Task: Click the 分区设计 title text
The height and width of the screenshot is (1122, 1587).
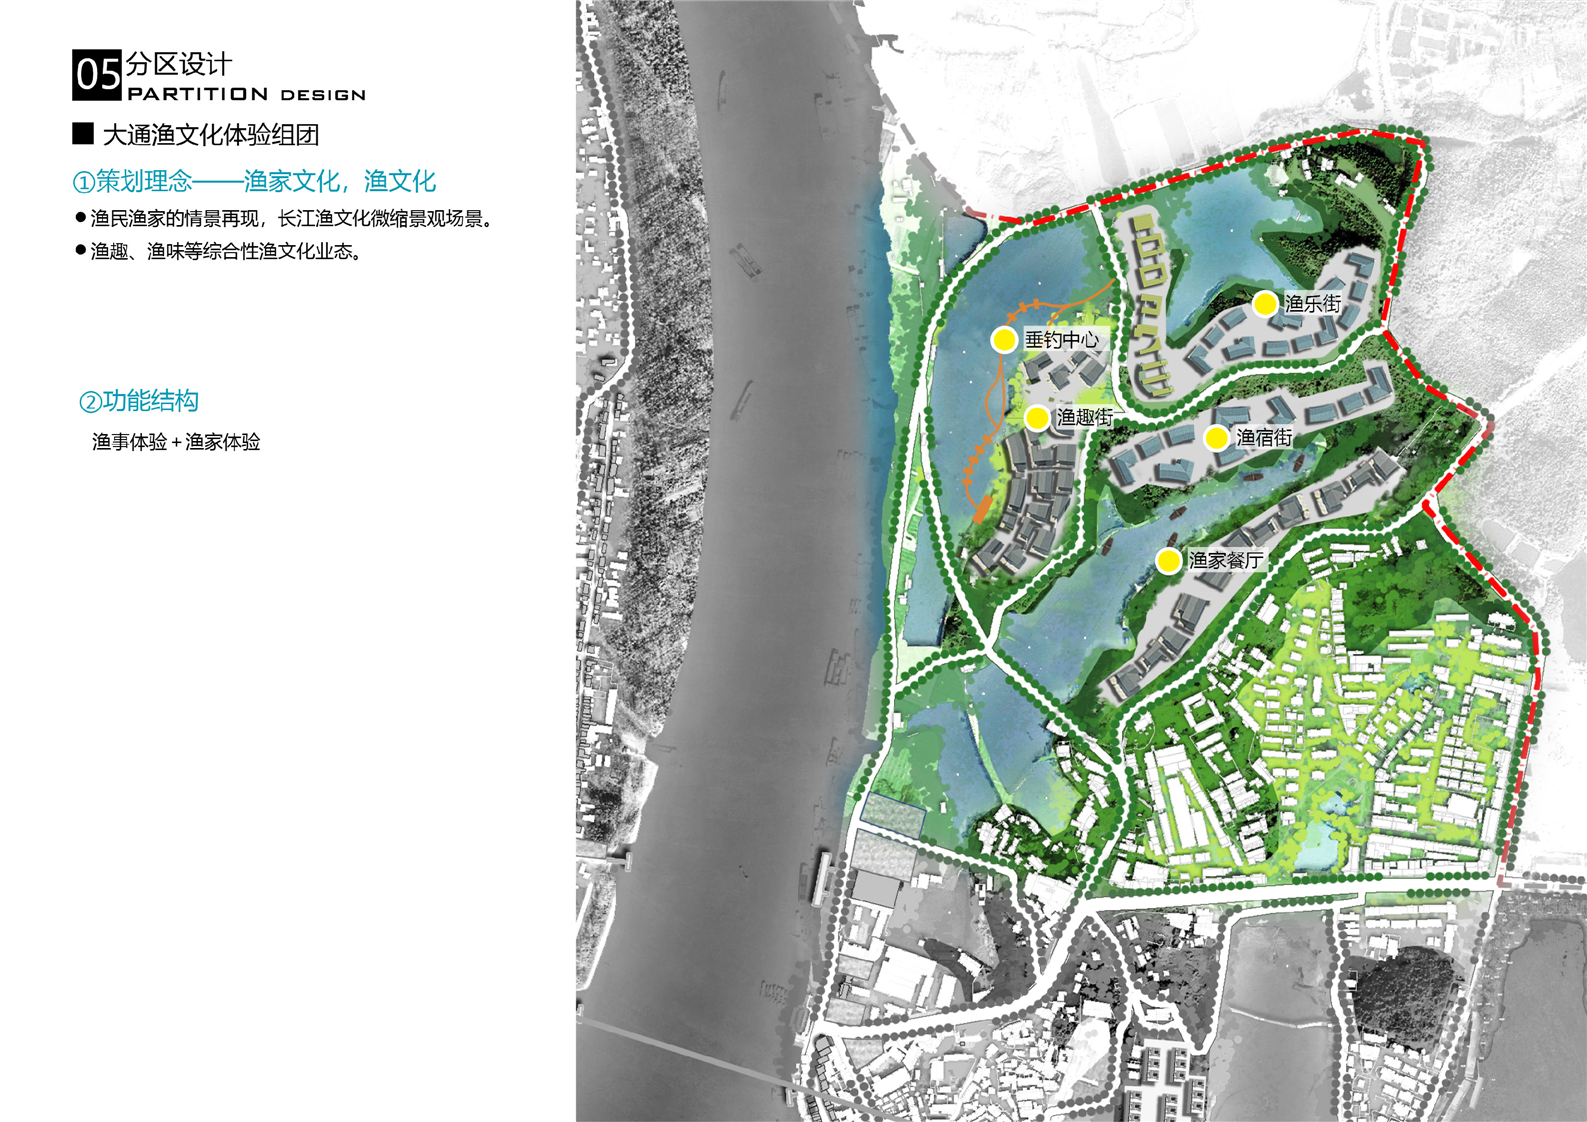Action: [179, 64]
